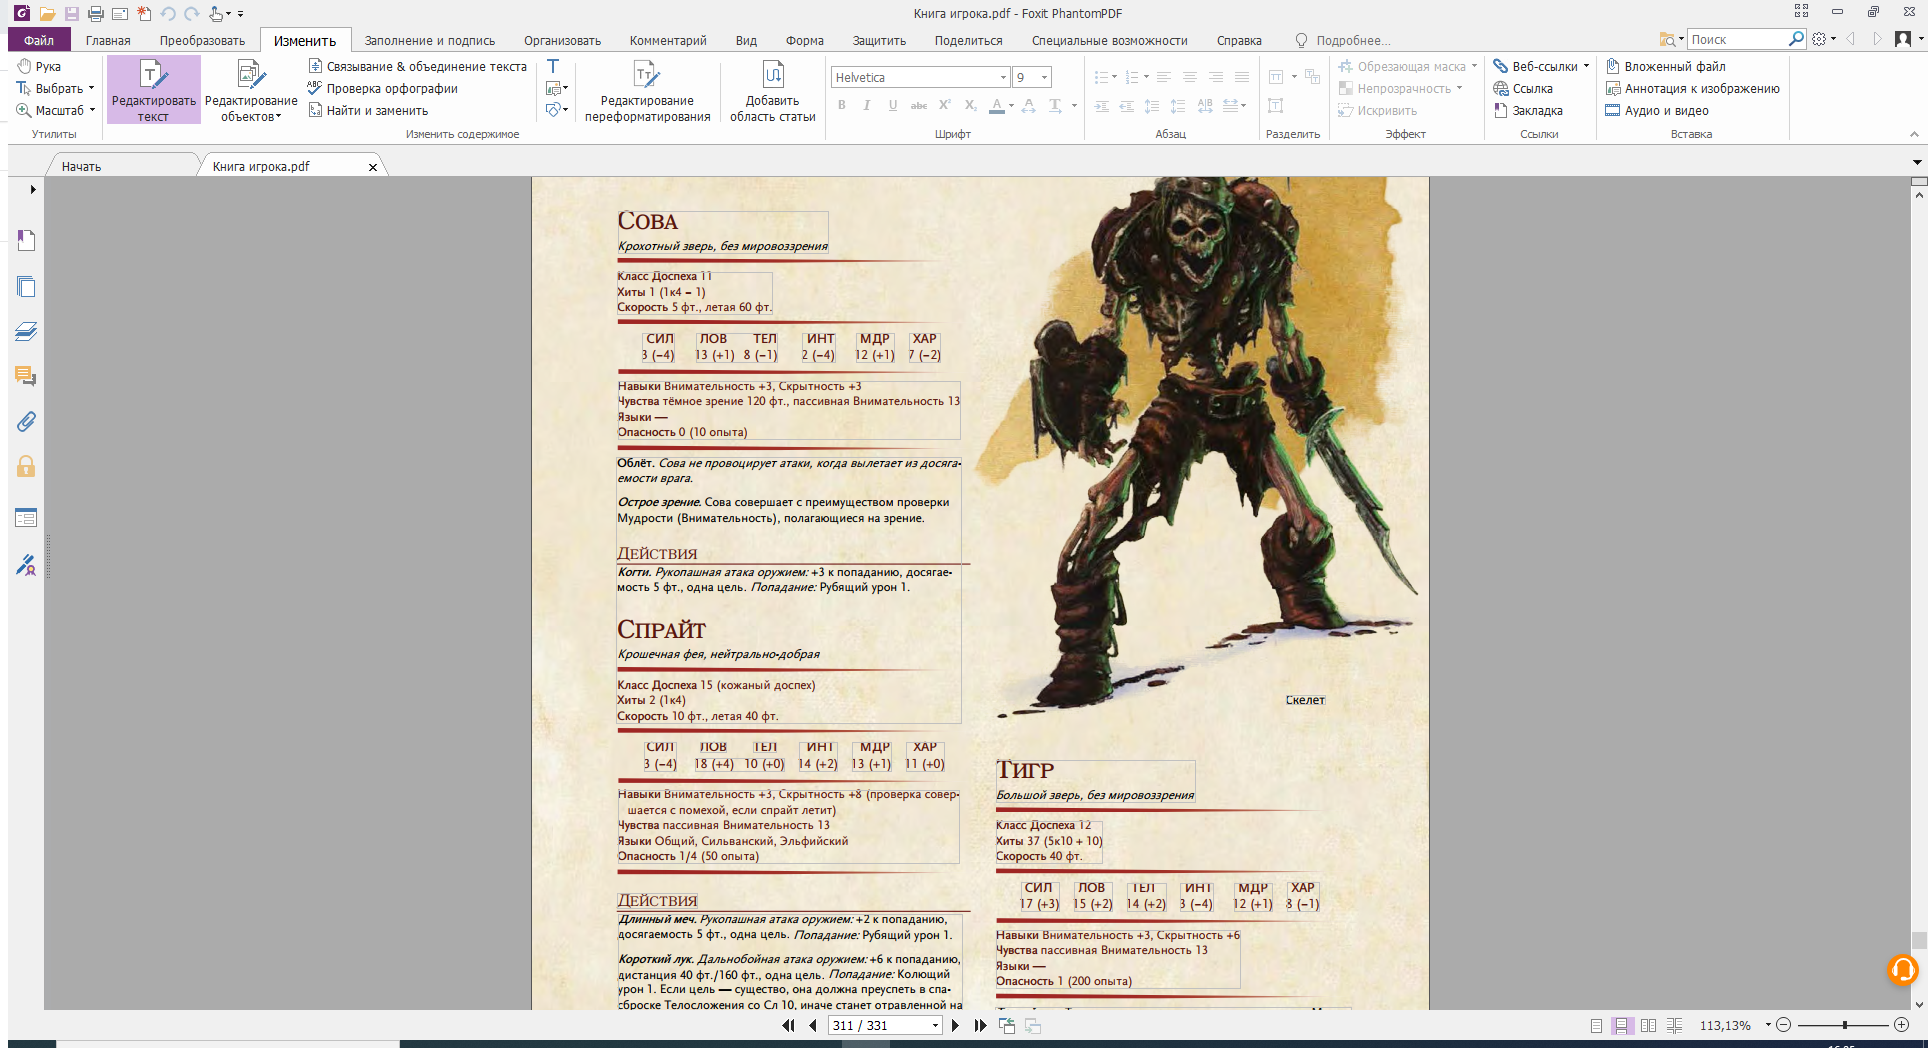Select the Hand tool (Рука)

[x=39, y=67]
